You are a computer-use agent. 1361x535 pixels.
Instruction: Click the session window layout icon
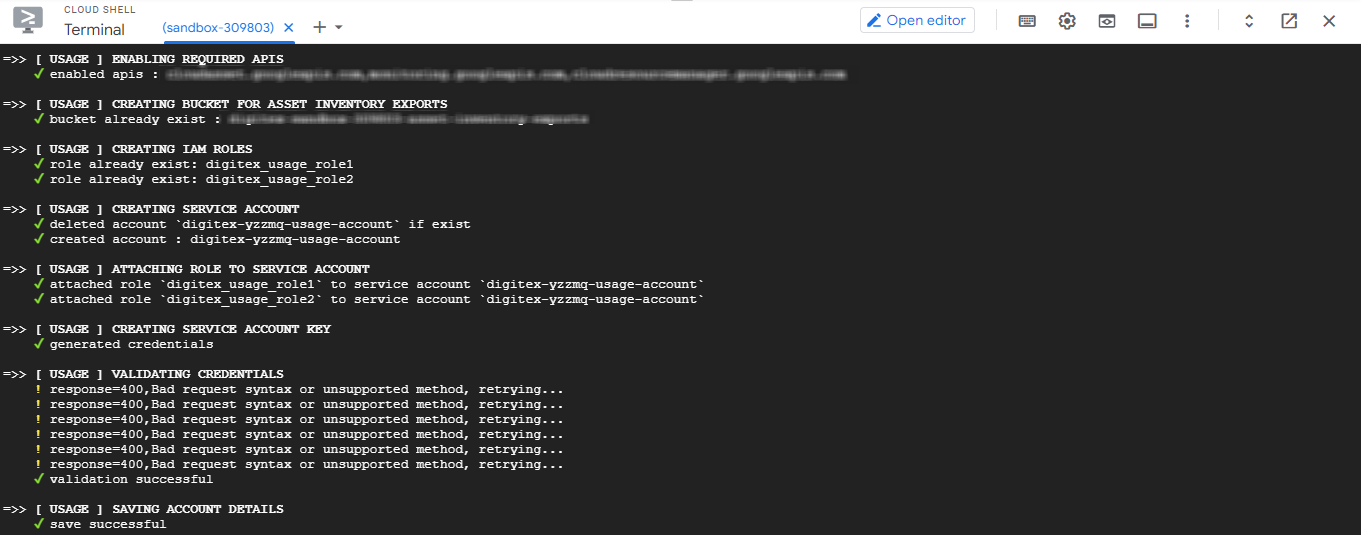click(x=1147, y=21)
